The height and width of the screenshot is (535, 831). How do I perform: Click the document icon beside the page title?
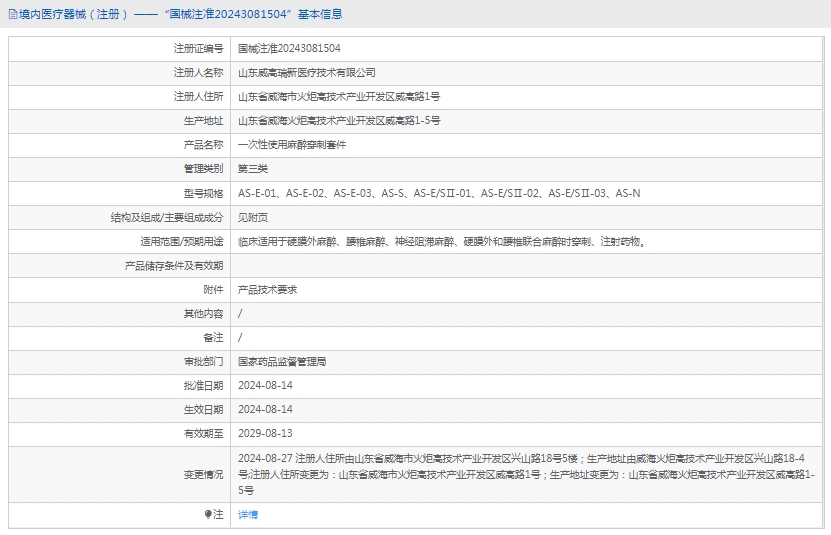coord(12,14)
